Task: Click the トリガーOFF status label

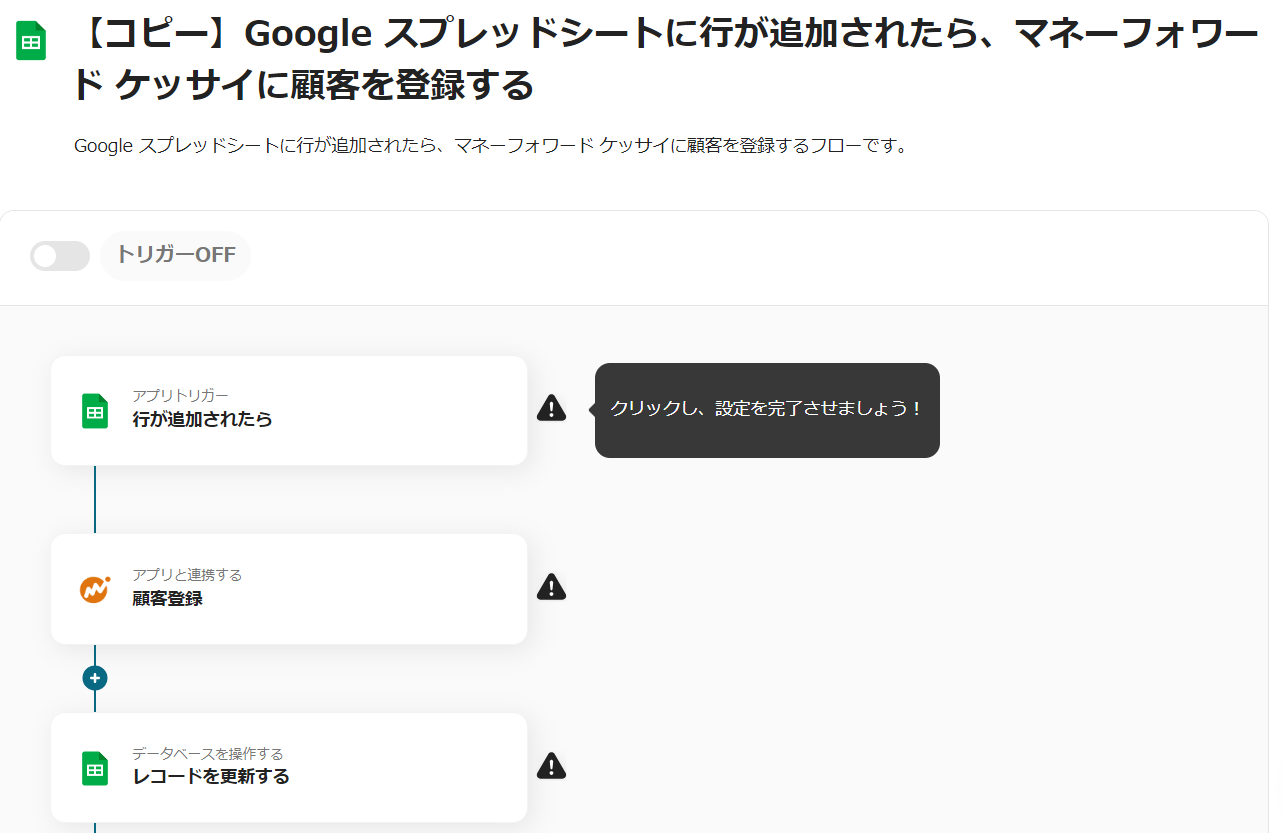Action: pyautogui.click(x=175, y=255)
